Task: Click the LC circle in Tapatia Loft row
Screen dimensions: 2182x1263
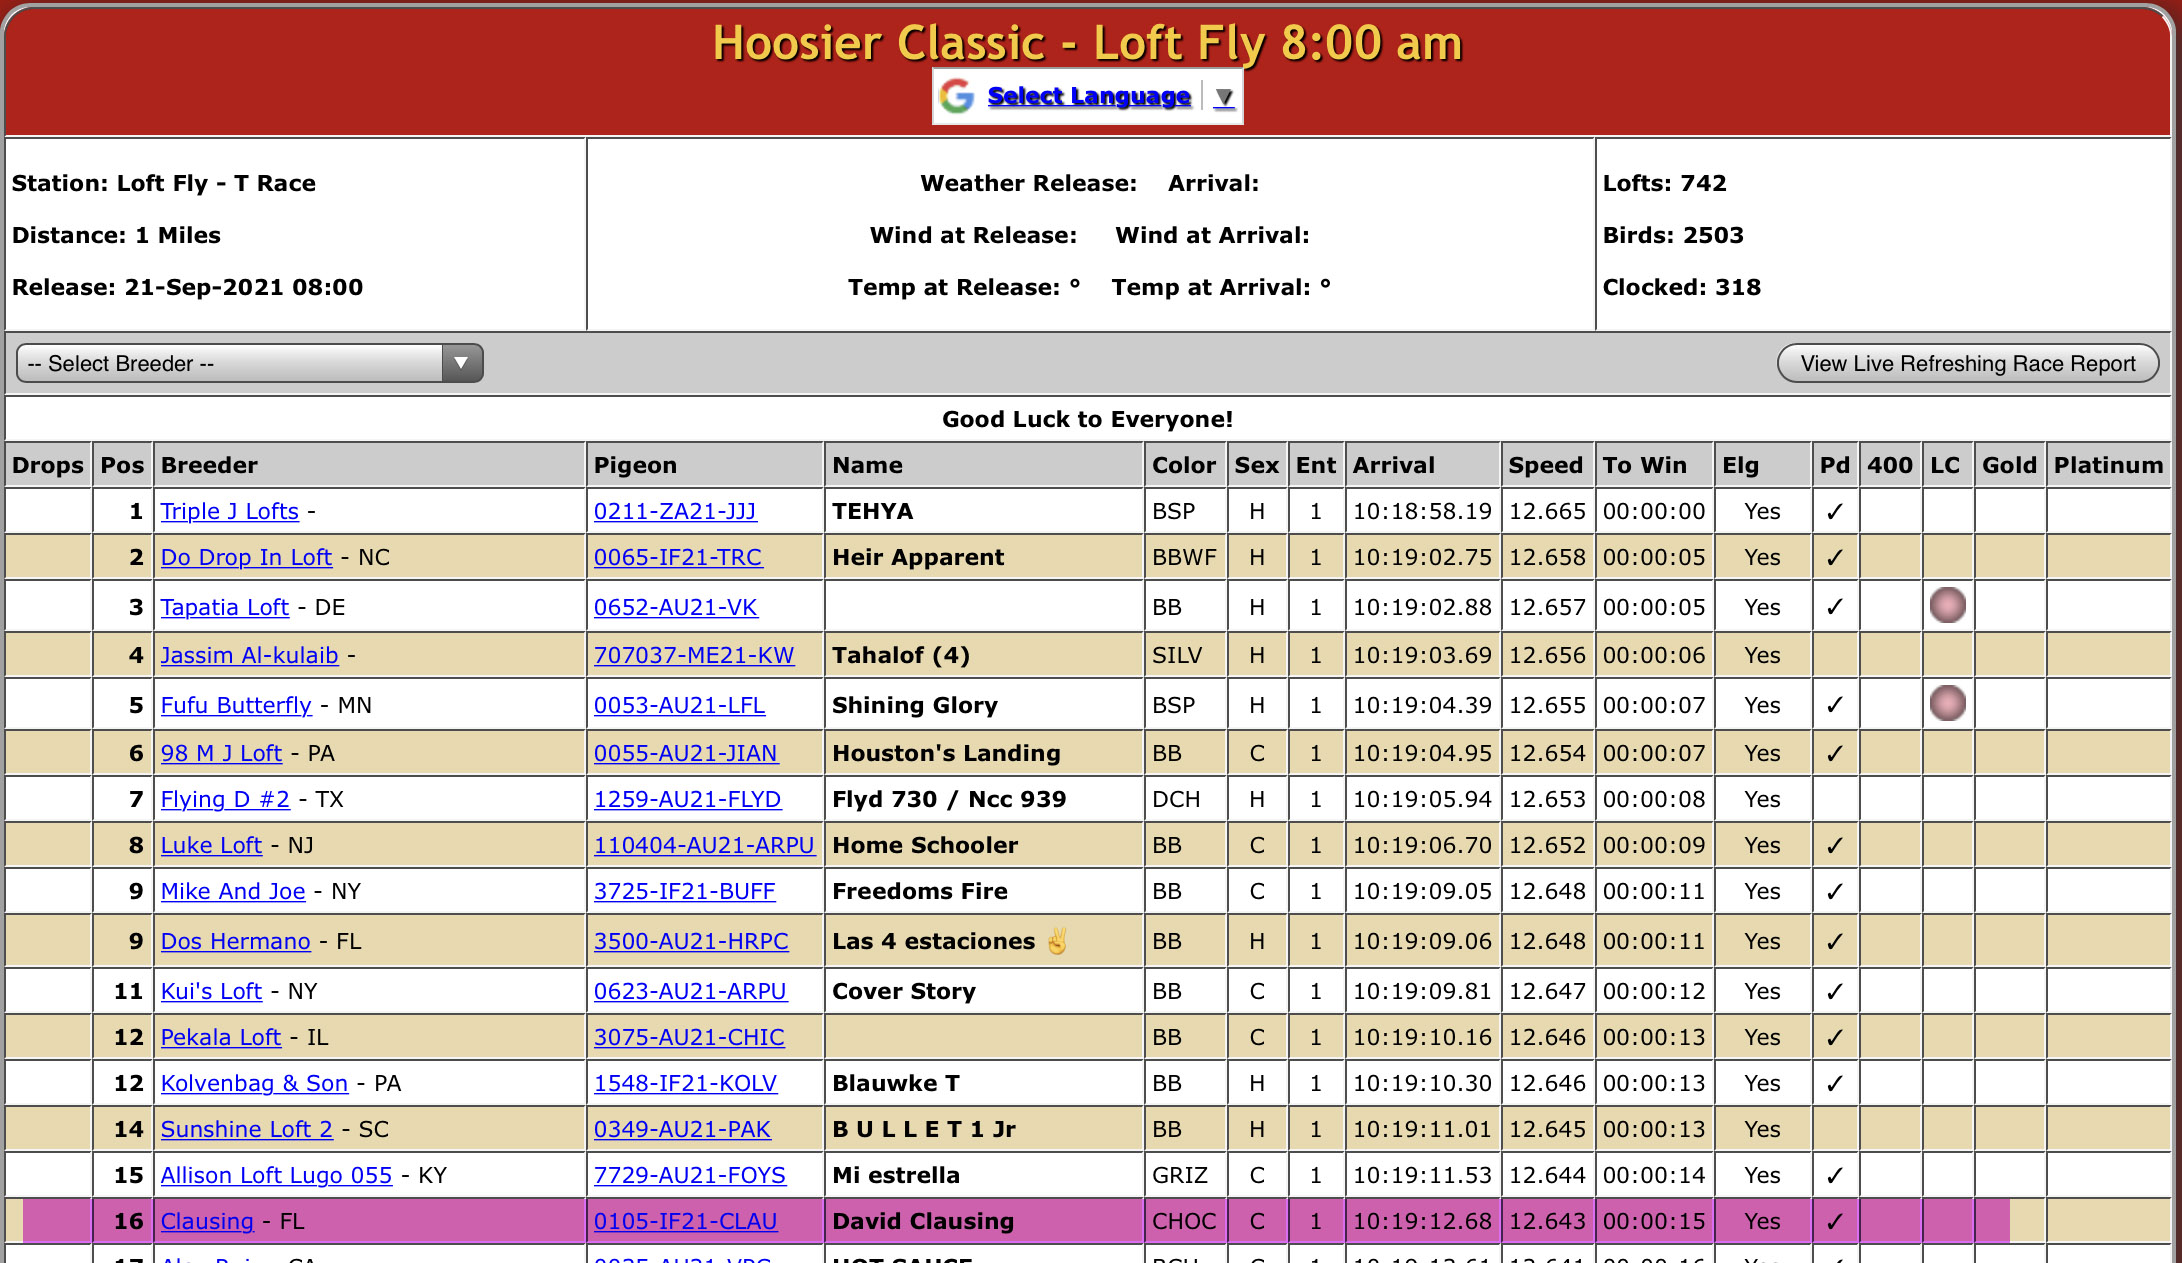Action: pyautogui.click(x=1947, y=606)
